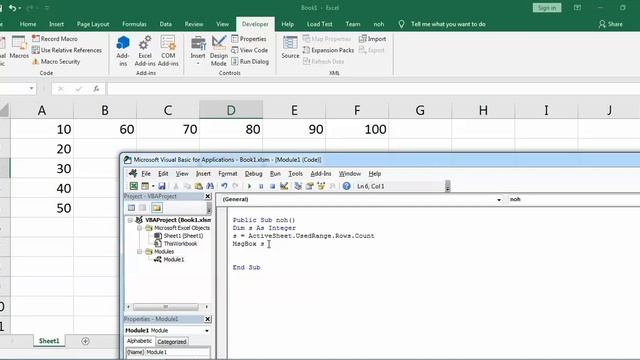The height and width of the screenshot is (360, 640).
Task: Collapse the VBAProject (Book1.xlsm) tree node
Action: click(130, 220)
